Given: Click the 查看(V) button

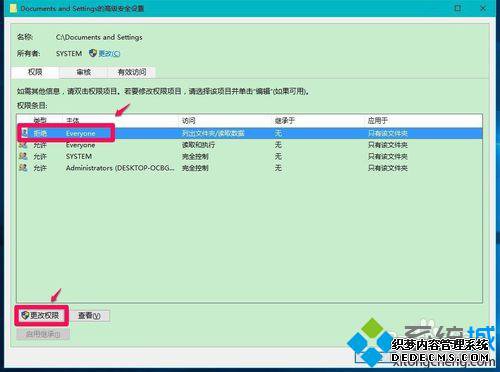Looking at the screenshot, I should (x=89, y=316).
